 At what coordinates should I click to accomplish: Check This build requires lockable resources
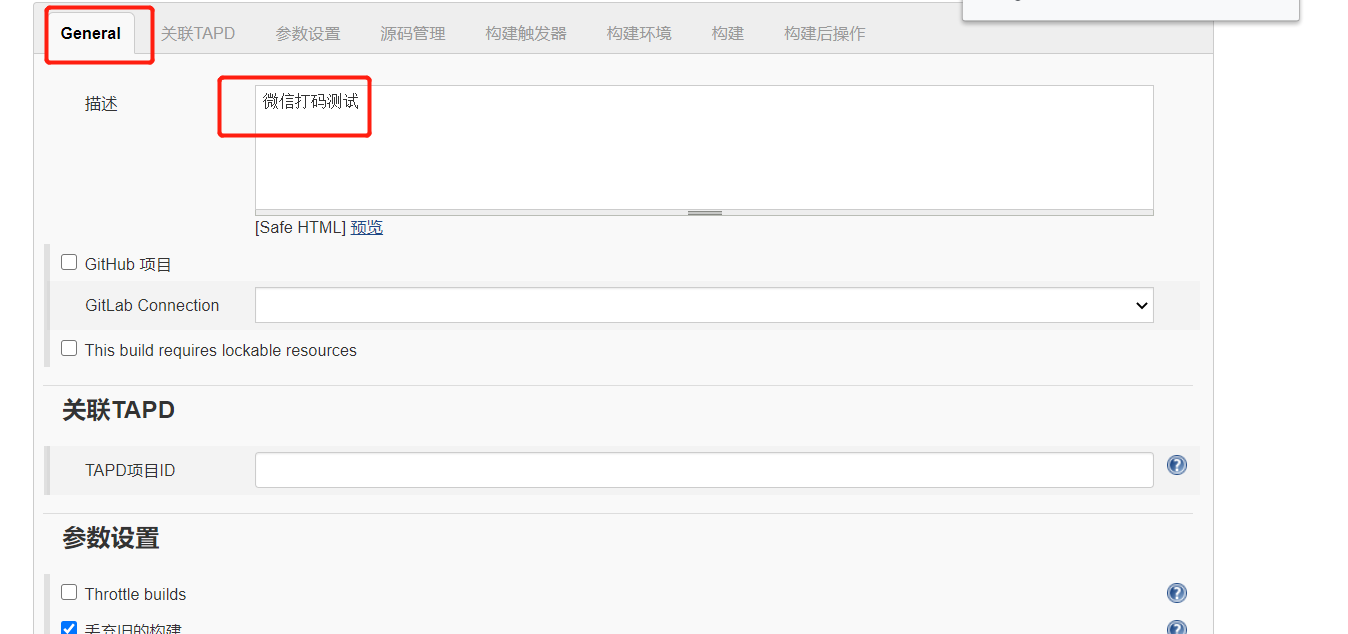(68, 347)
